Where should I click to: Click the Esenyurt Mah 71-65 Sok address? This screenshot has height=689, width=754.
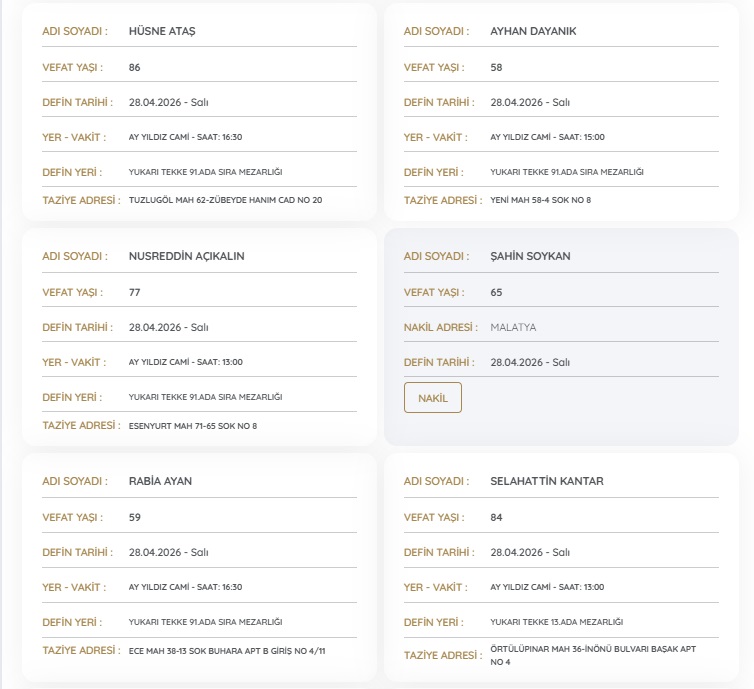coord(192,426)
